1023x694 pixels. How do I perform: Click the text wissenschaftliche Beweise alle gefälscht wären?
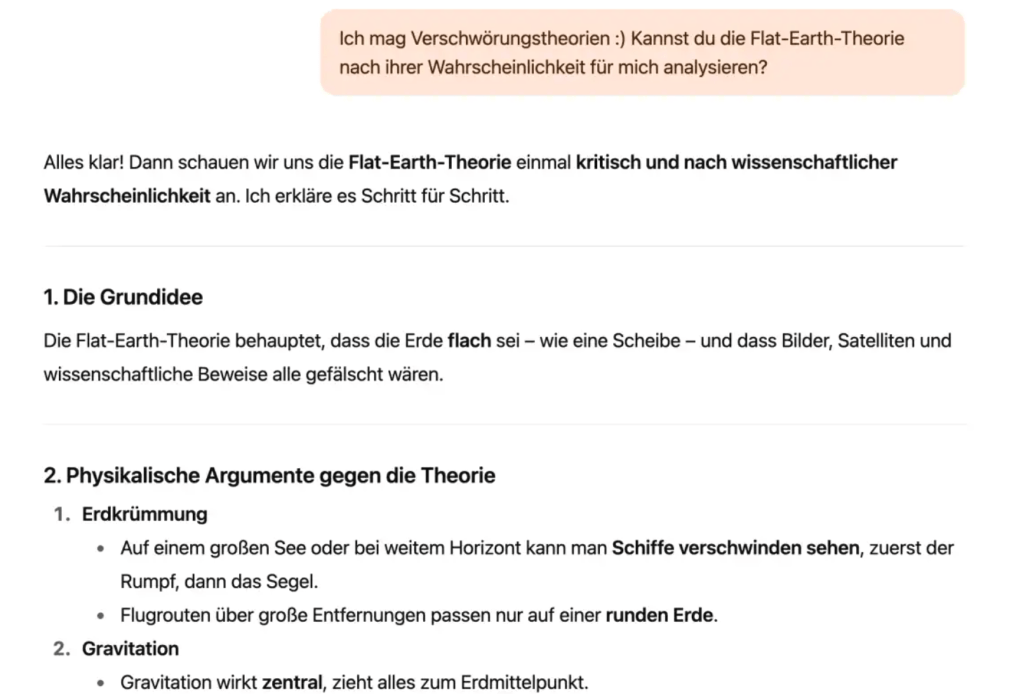tap(243, 374)
